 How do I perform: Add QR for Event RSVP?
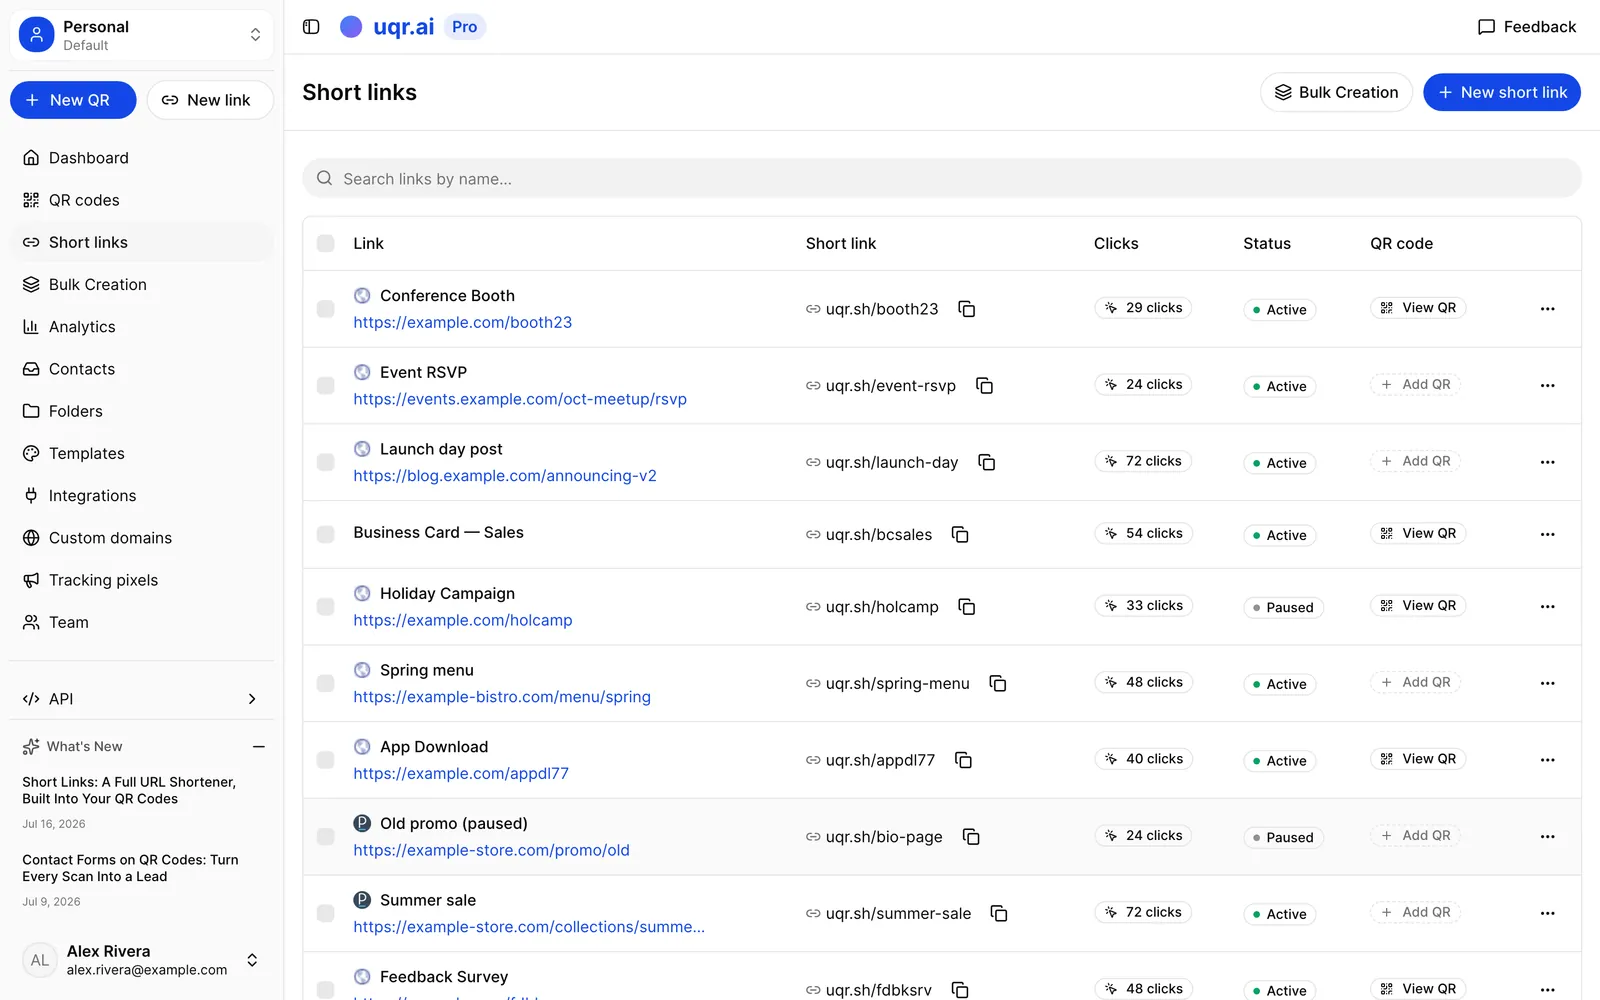[x=1415, y=385]
